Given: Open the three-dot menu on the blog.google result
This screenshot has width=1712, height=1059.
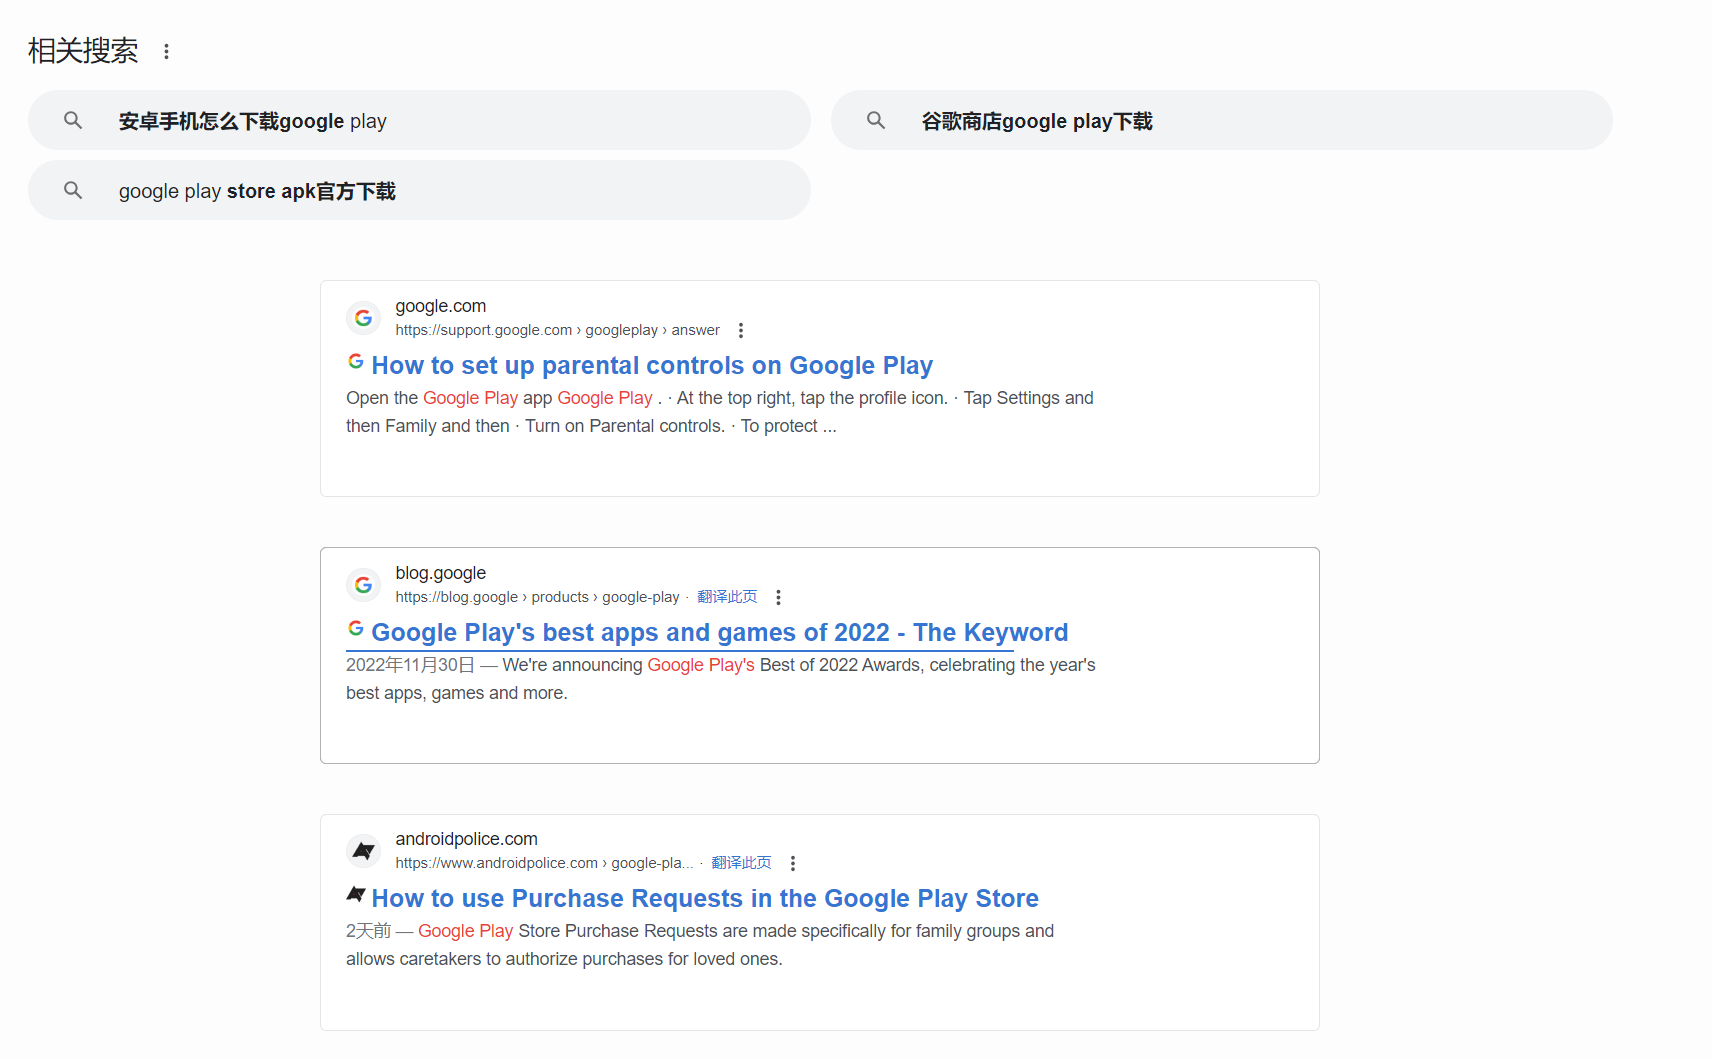Looking at the screenshot, I should coord(778,596).
